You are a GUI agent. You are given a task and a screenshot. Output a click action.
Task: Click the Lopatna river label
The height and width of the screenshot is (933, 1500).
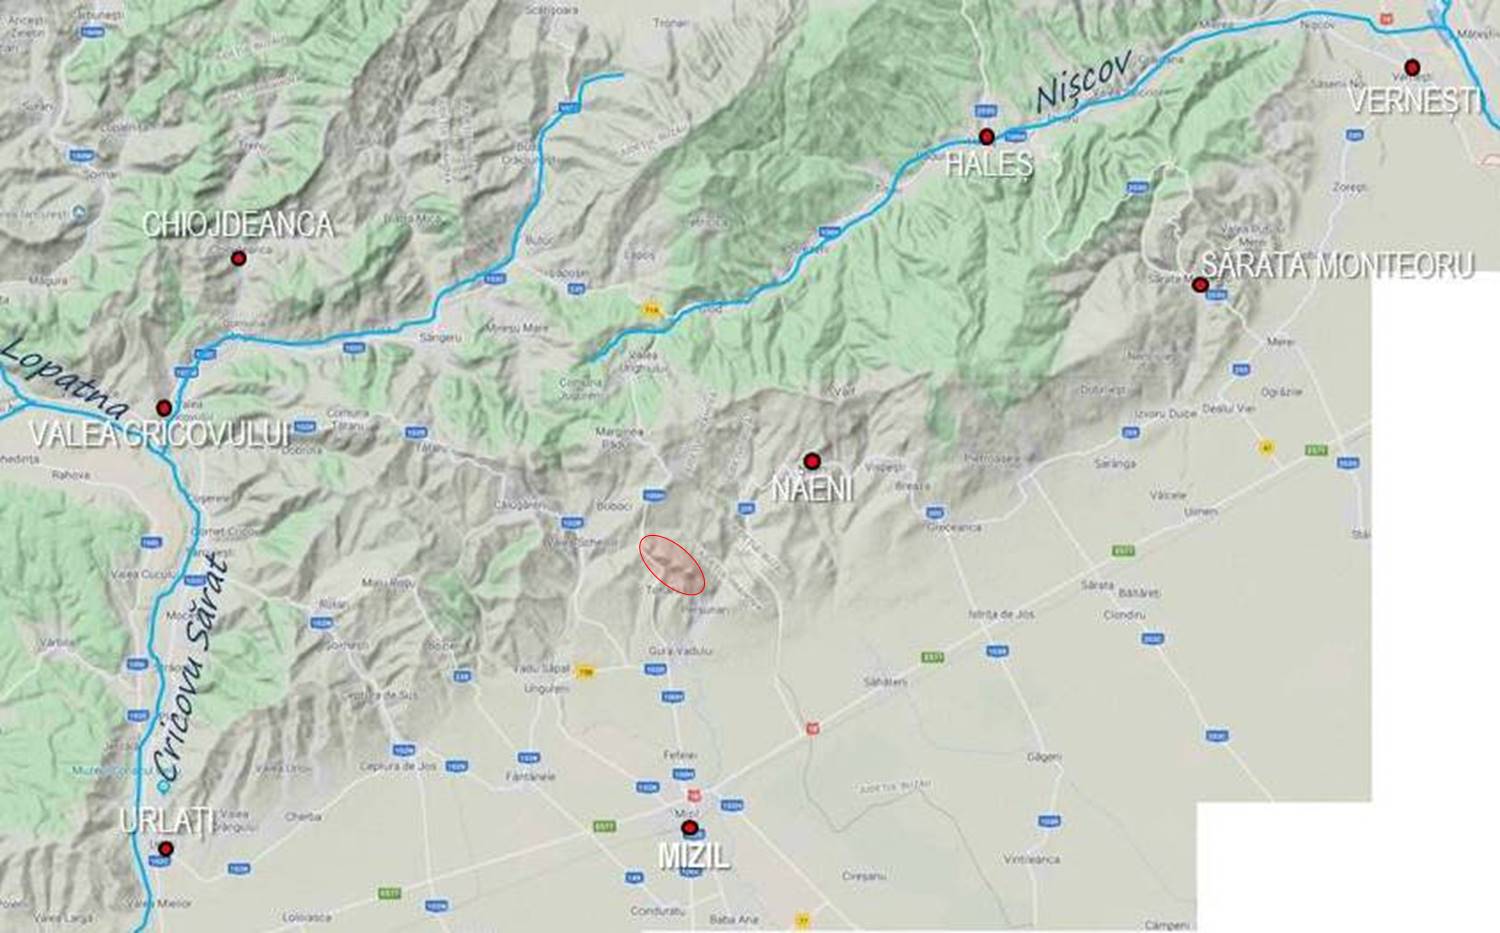(66, 380)
